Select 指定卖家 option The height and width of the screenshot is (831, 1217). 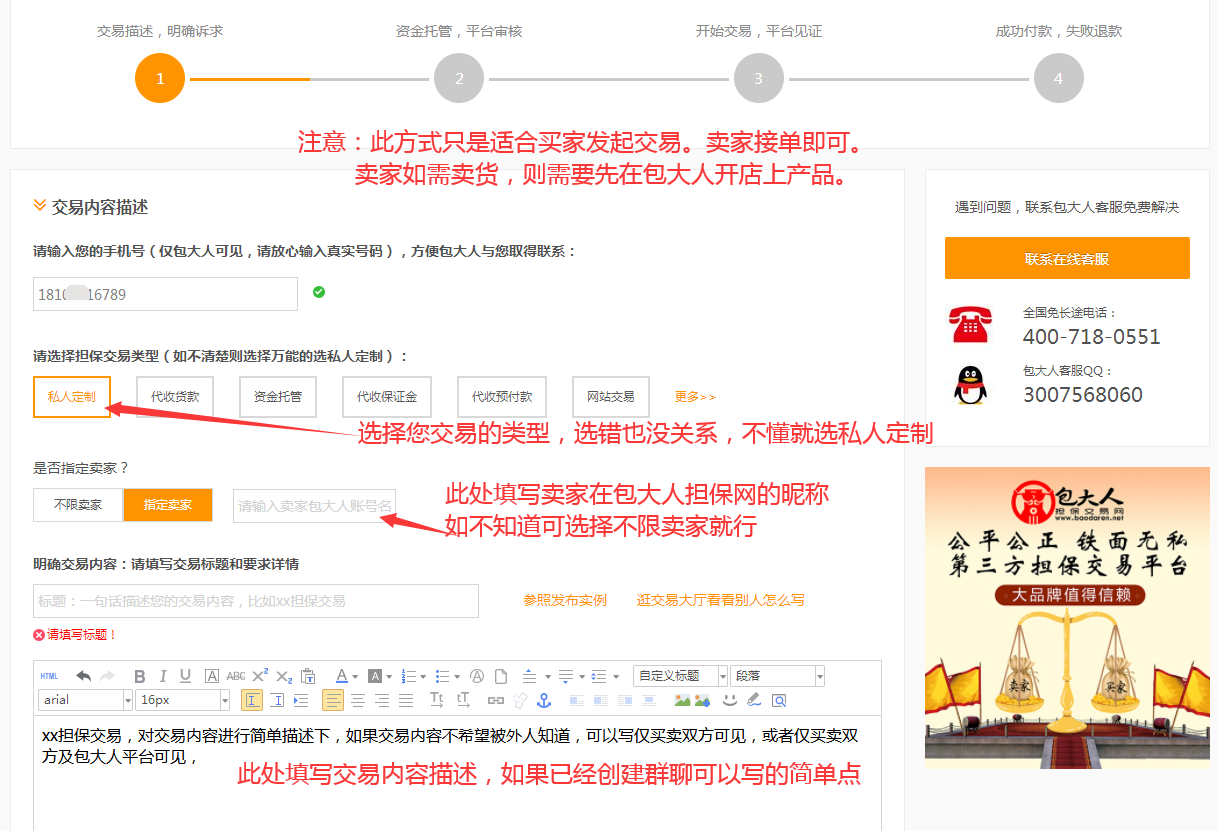coord(167,505)
